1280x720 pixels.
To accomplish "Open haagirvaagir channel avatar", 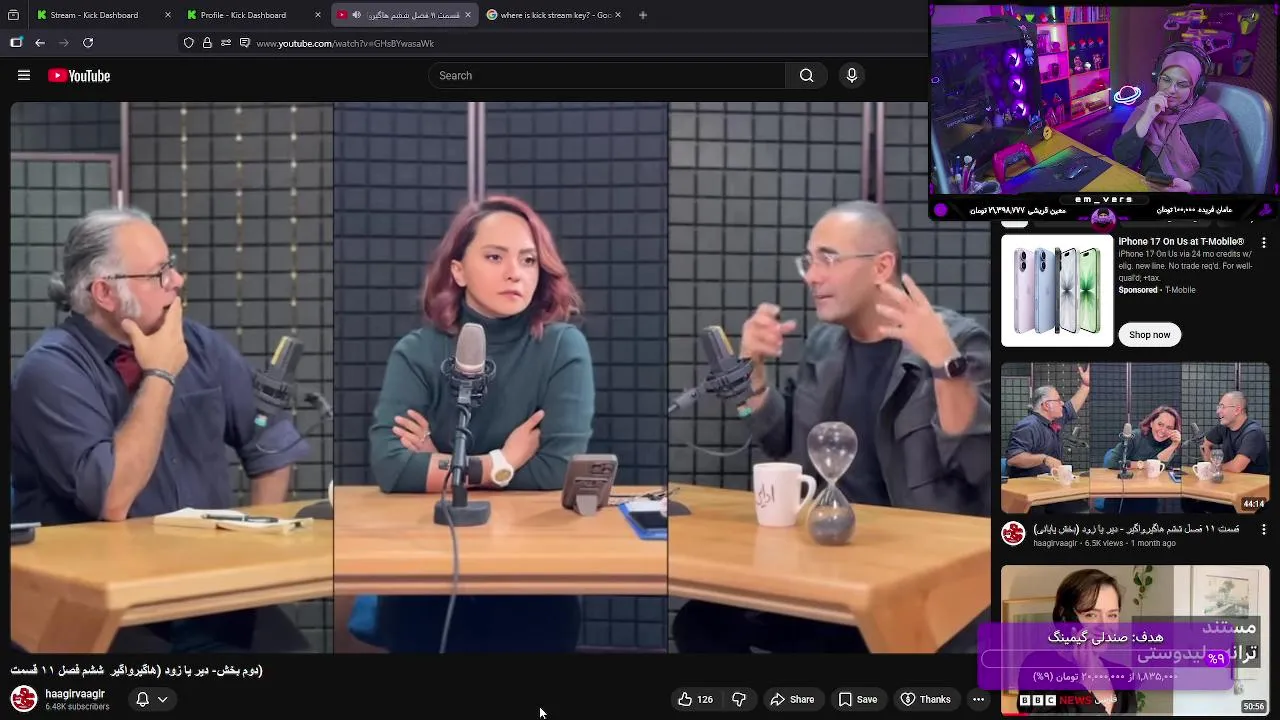I will 24,699.
